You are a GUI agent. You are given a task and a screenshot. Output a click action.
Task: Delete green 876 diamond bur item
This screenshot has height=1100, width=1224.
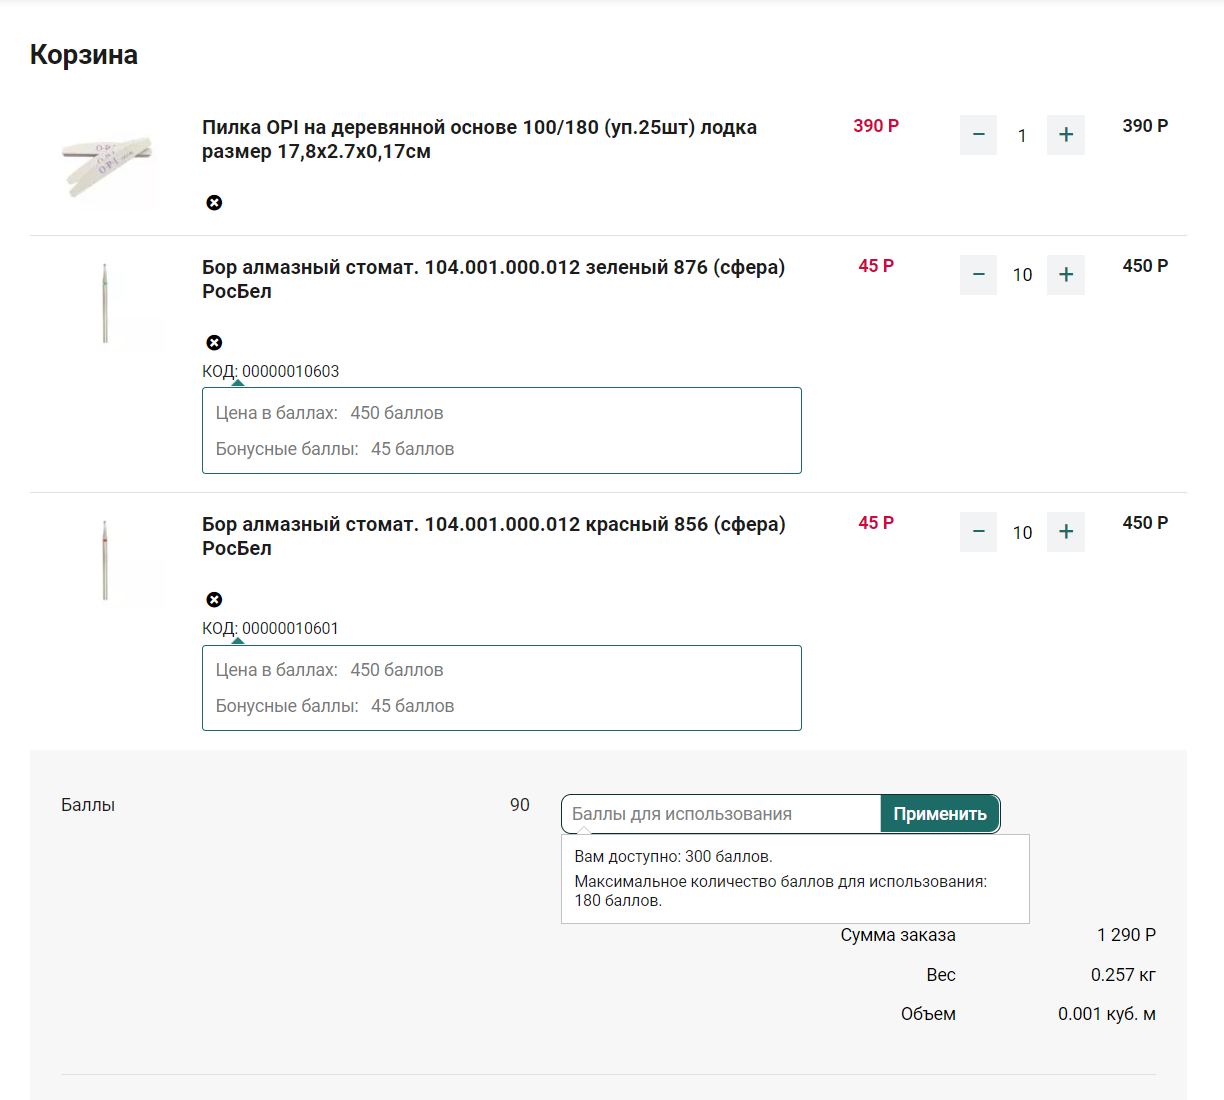pos(214,343)
